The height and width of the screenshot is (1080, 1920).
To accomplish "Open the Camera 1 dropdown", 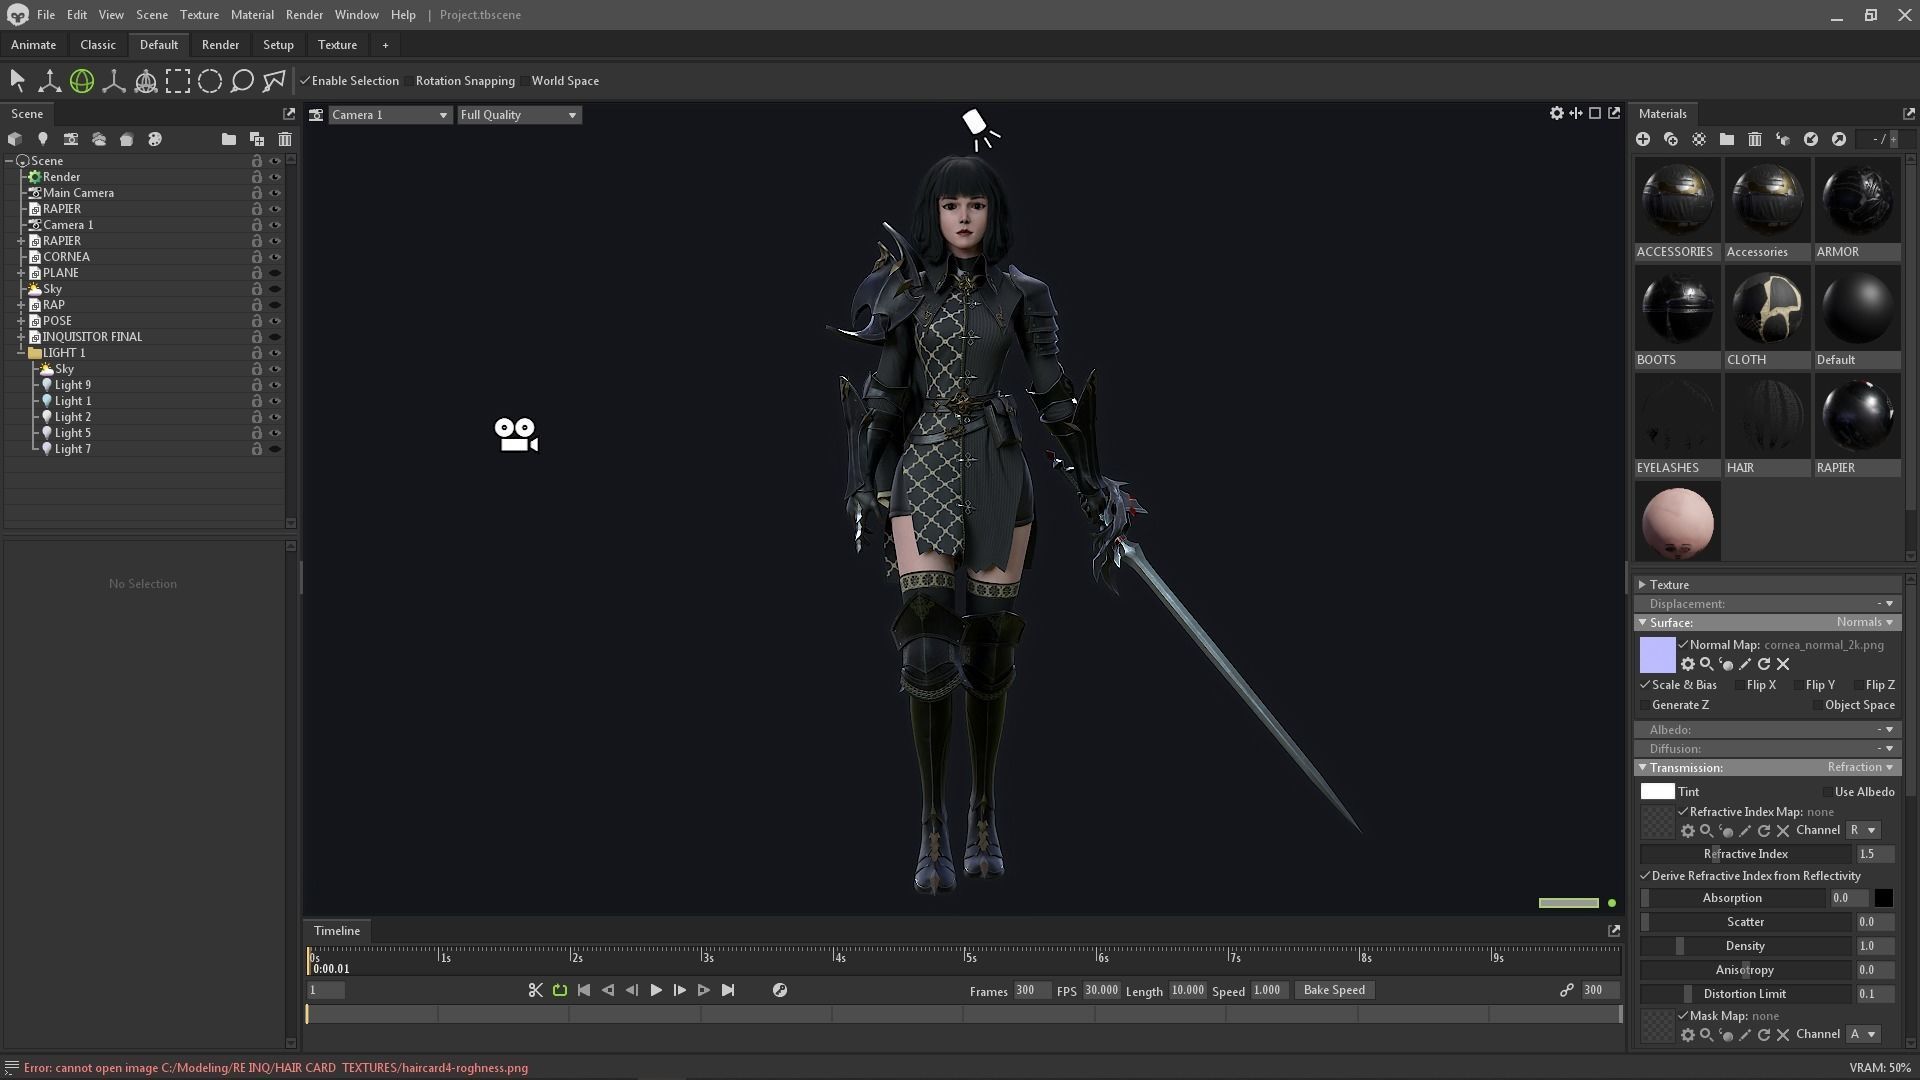I will point(390,115).
